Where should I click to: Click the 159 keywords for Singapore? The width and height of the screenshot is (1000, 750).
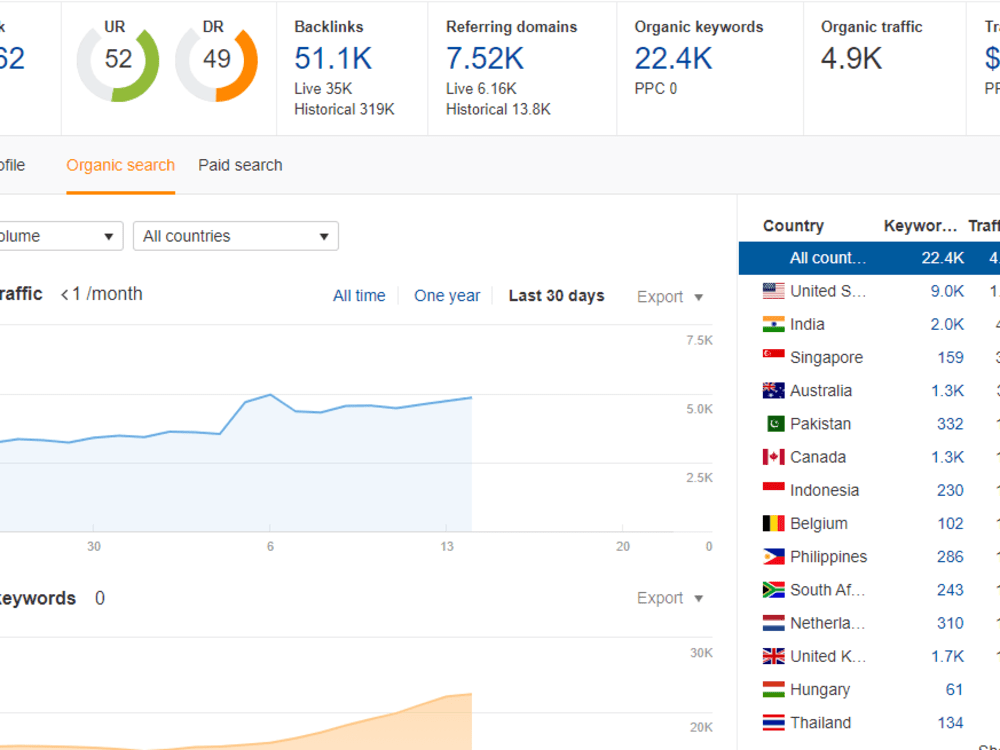tap(950, 357)
